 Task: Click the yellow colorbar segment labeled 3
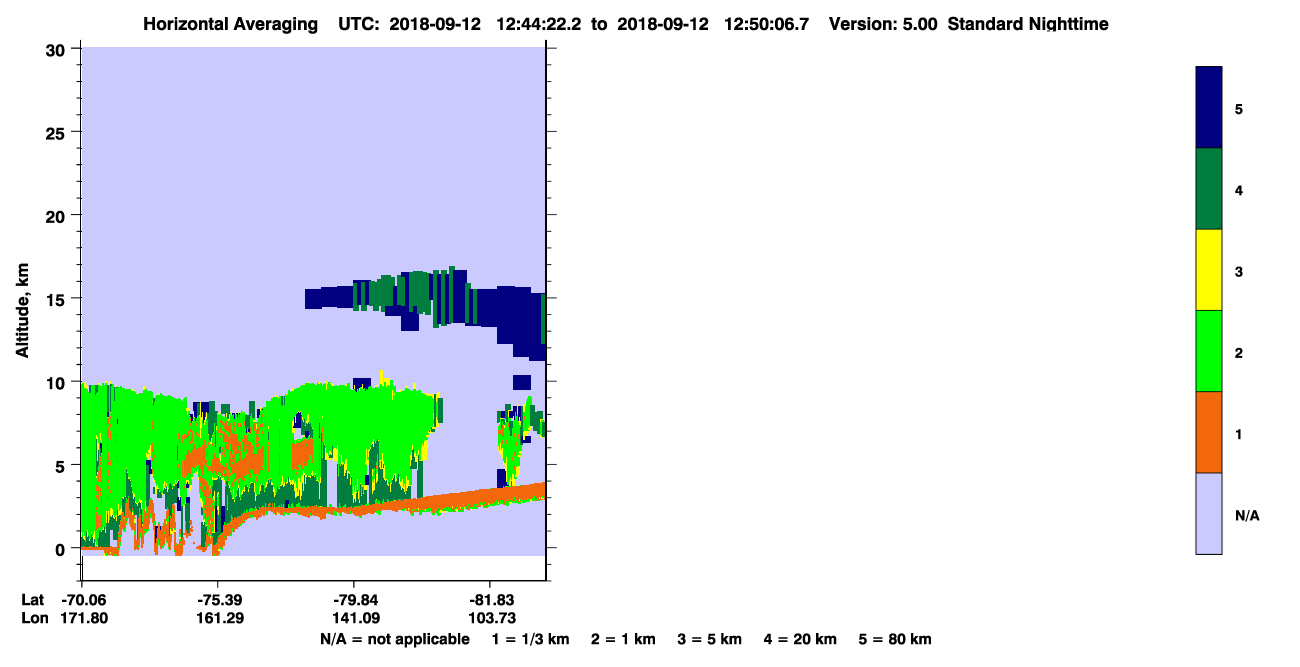pyautogui.click(x=1209, y=270)
